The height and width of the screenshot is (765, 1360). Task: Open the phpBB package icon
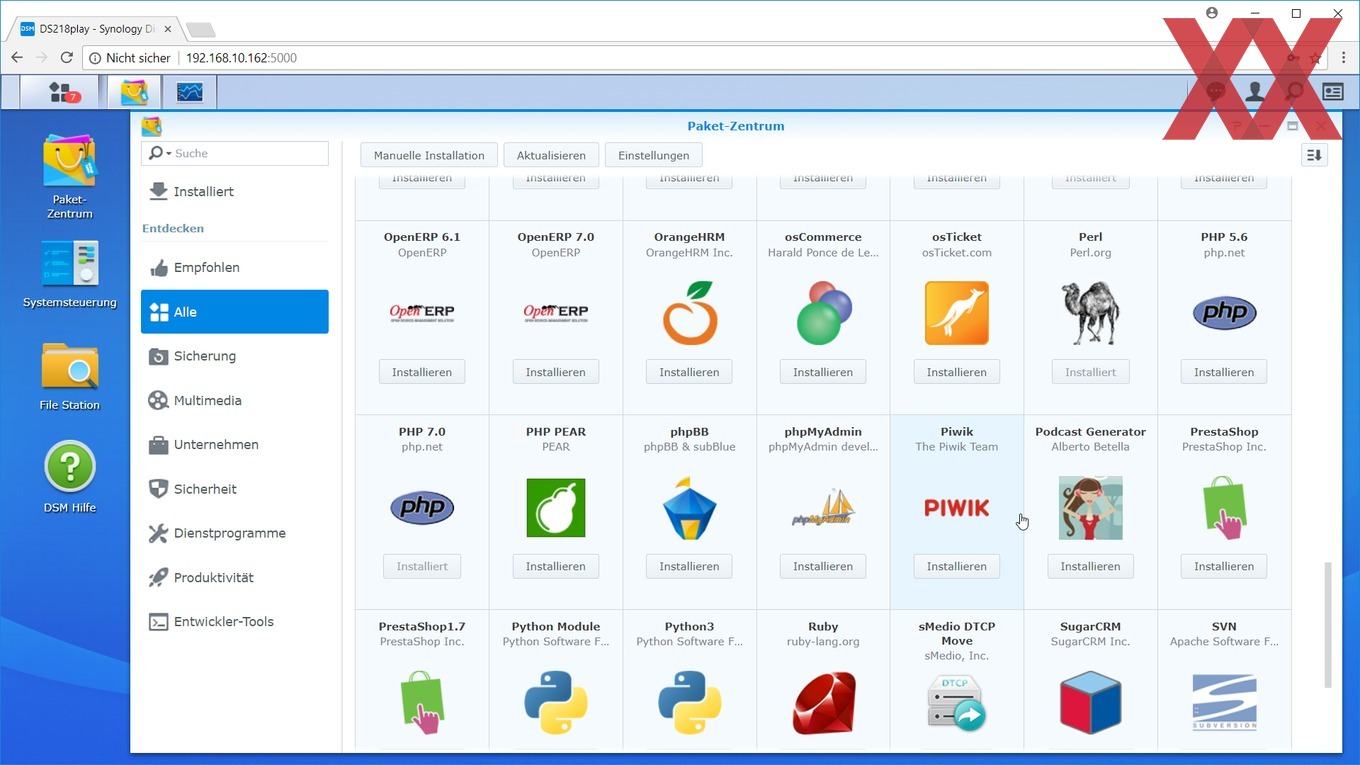click(689, 508)
